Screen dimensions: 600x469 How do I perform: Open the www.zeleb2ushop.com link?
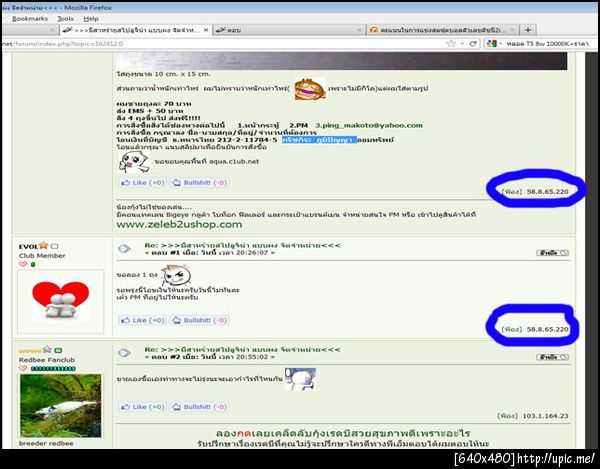pyautogui.click(x=179, y=224)
